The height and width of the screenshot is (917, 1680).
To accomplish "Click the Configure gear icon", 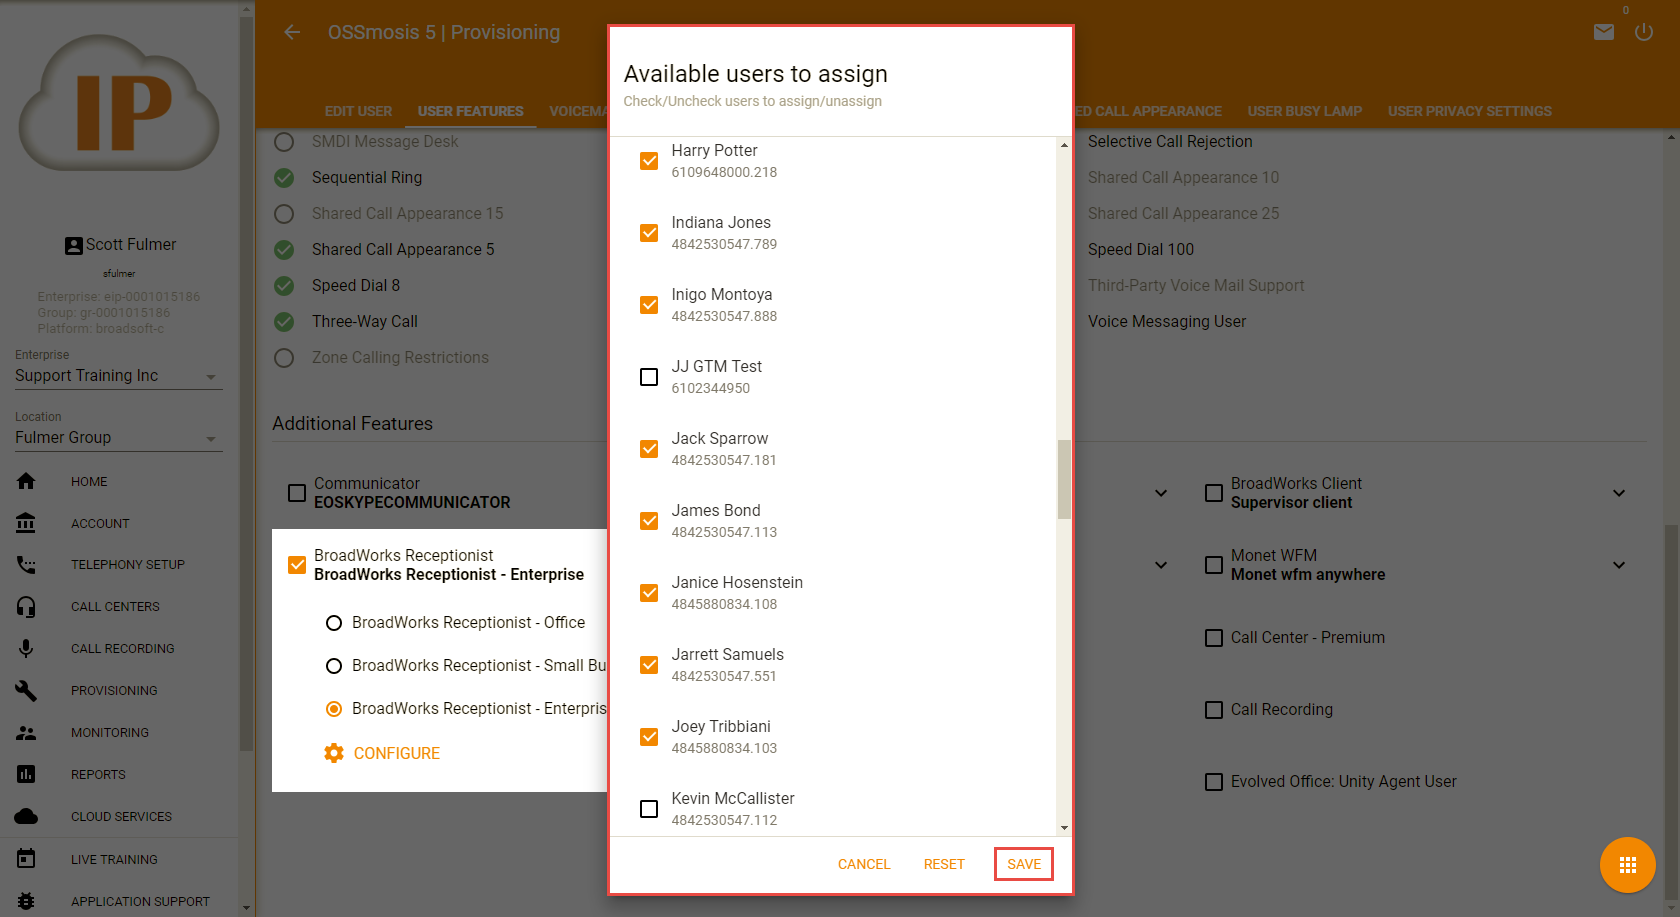I will 334,753.
